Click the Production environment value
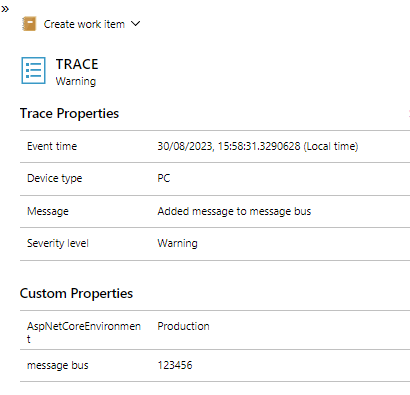This screenshot has width=410, height=395. pos(183,326)
